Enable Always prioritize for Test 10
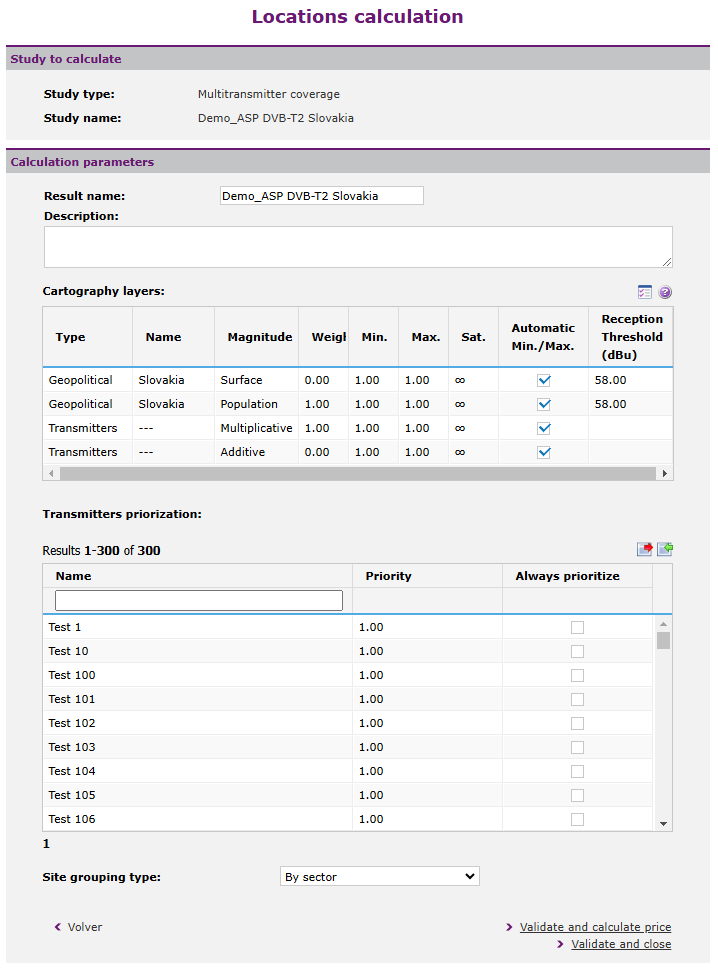Viewport: 718px width, 970px height. click(577, 651)
